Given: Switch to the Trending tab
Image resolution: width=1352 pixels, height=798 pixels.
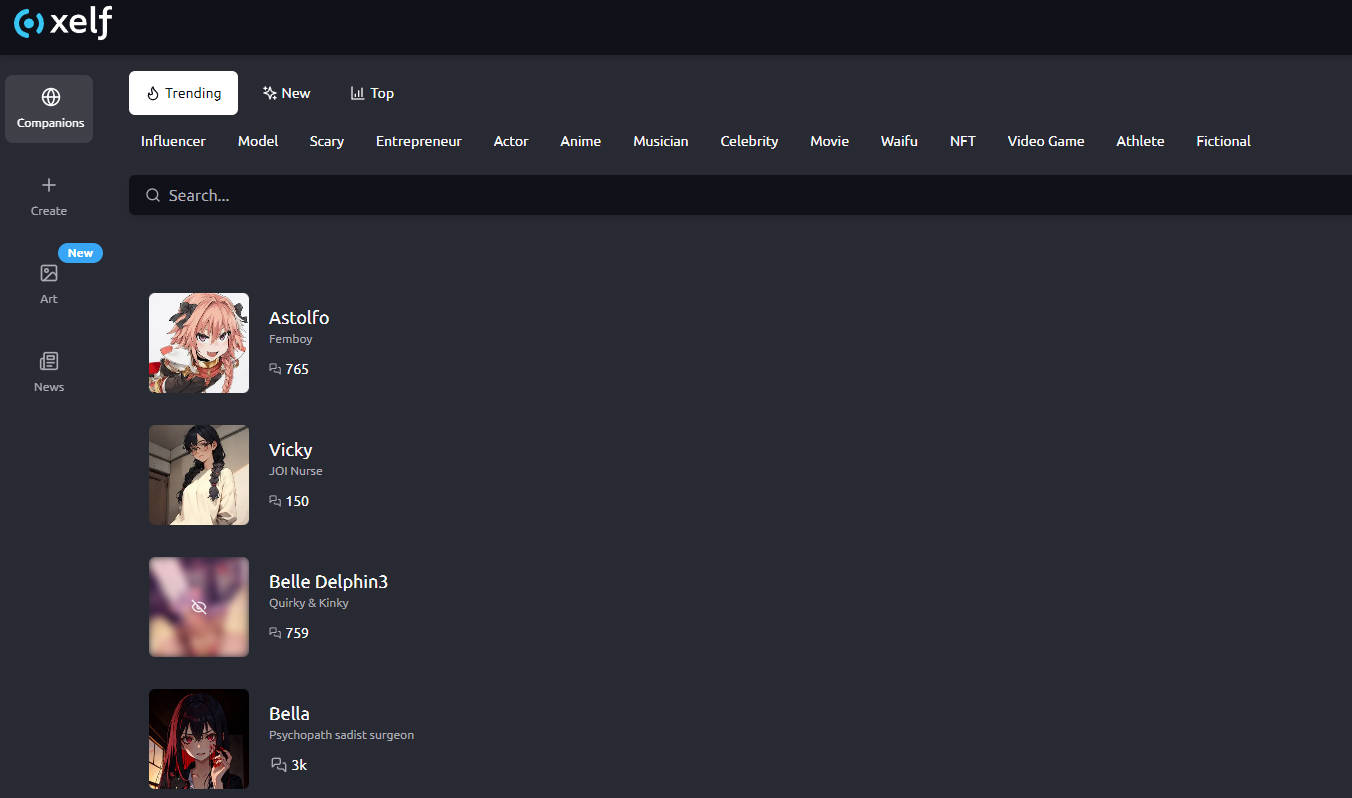Looking at the screenshot, I should click(x=183, y=93).
